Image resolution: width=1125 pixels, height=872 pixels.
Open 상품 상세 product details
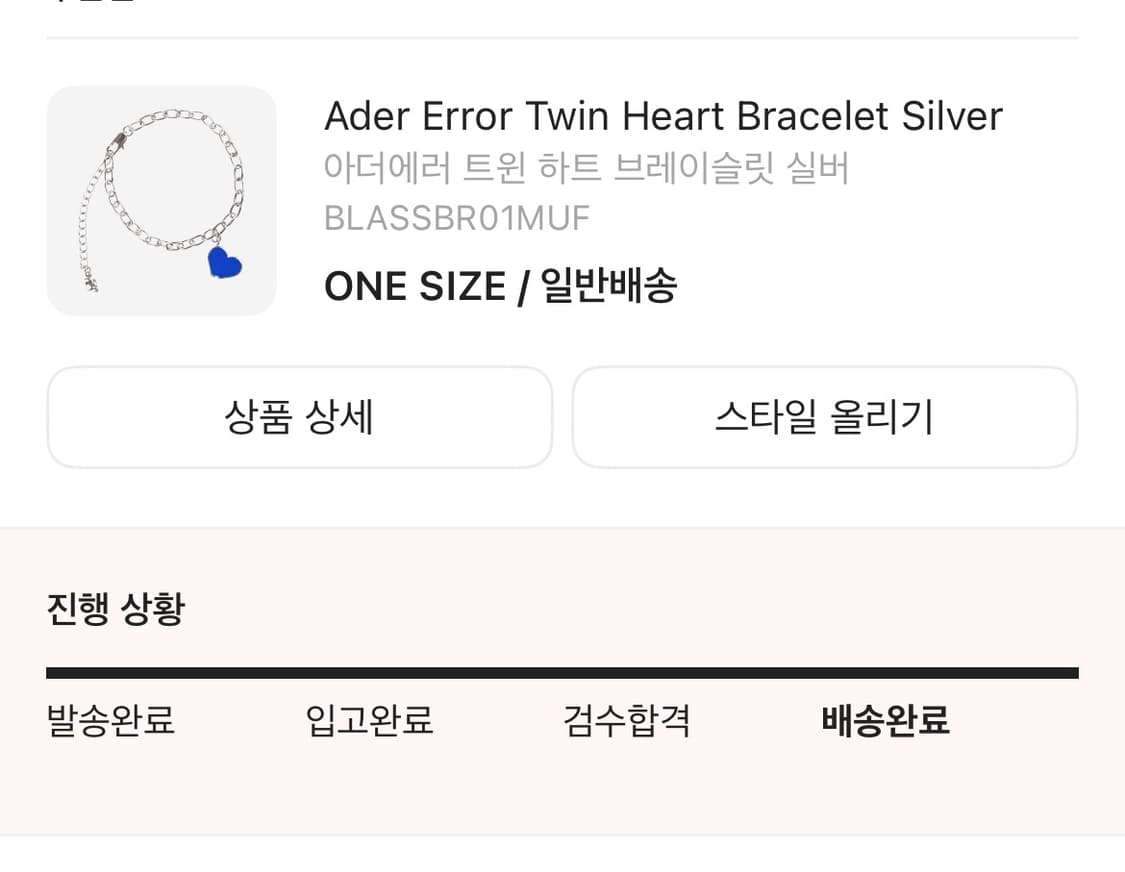pyautogui.click(x=299, y=417)
